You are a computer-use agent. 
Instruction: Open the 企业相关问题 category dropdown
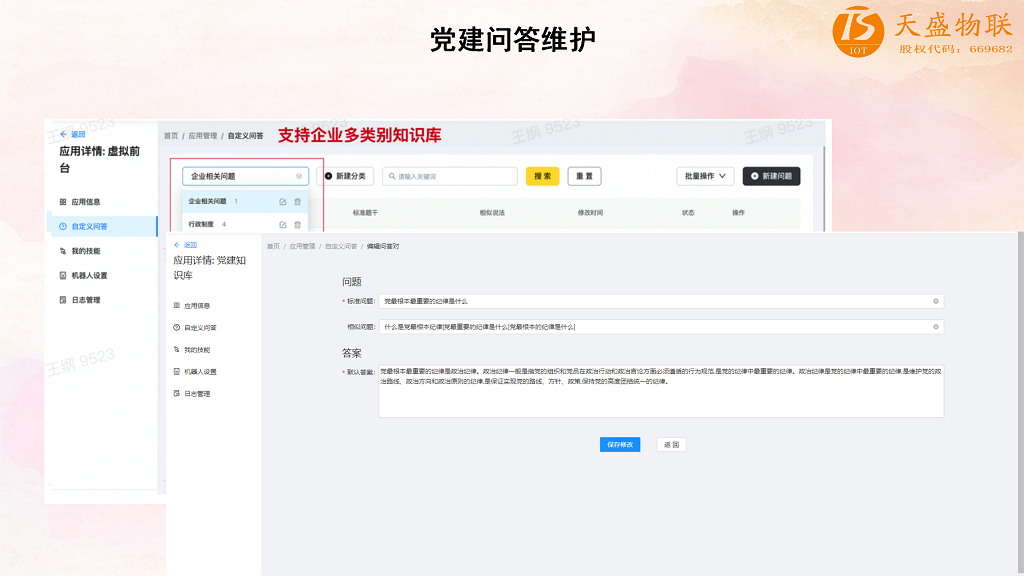[245, 176]
